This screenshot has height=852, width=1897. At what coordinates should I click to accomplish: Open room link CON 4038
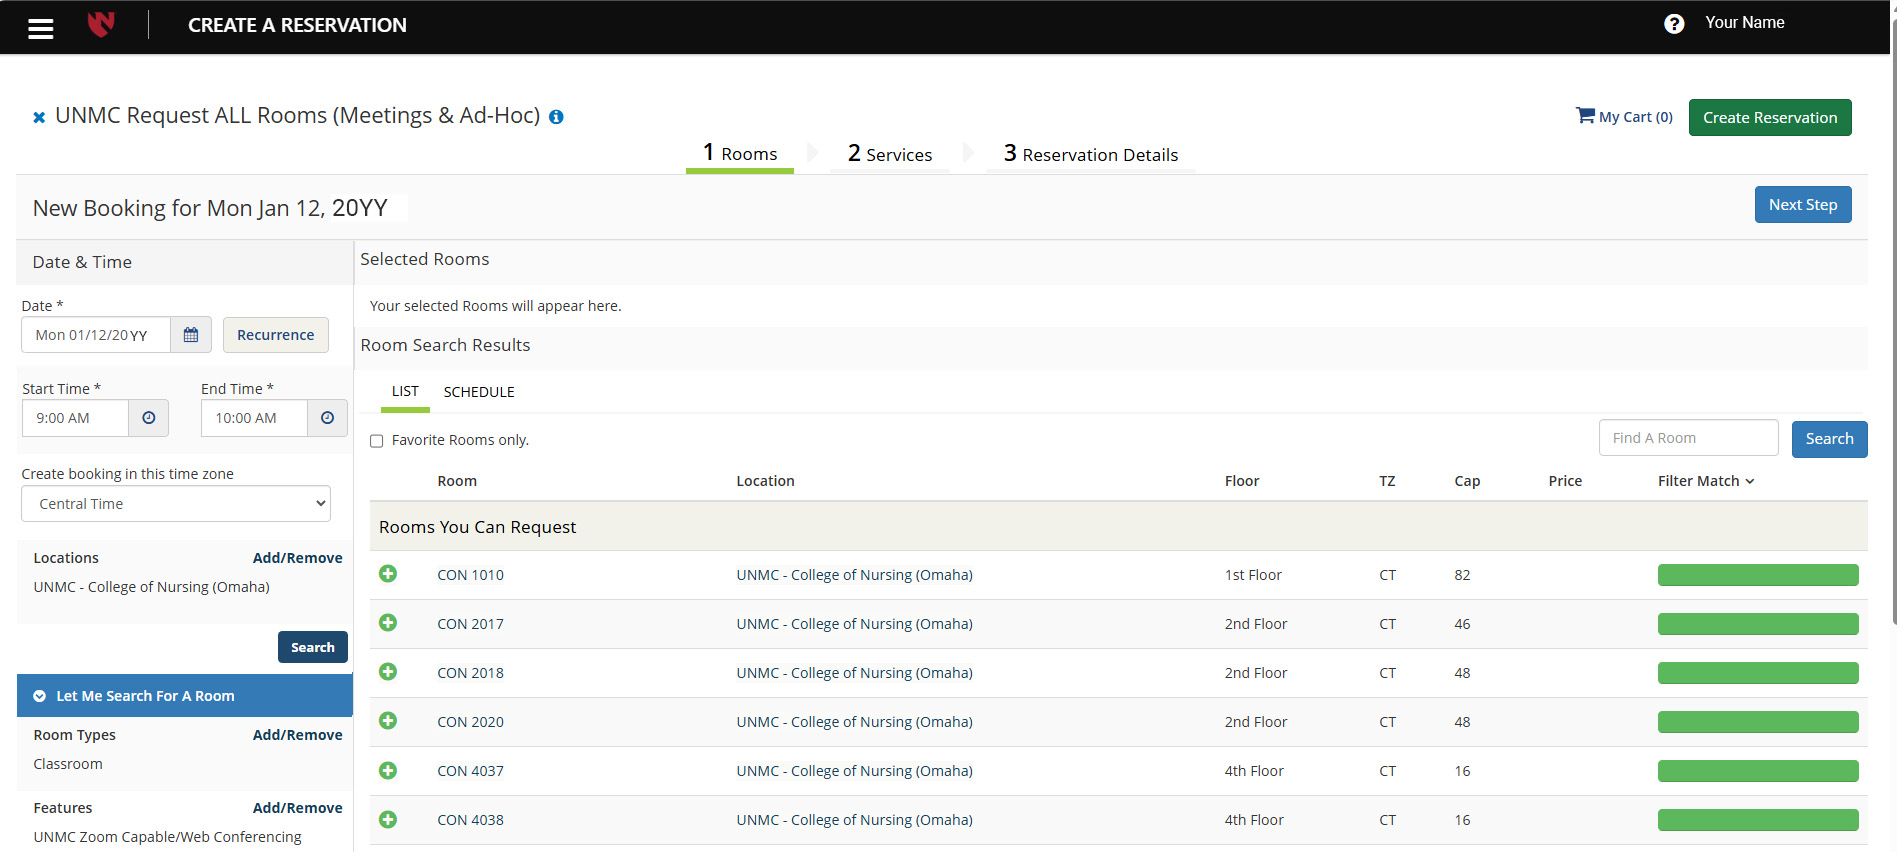click(x=470, y=820)
